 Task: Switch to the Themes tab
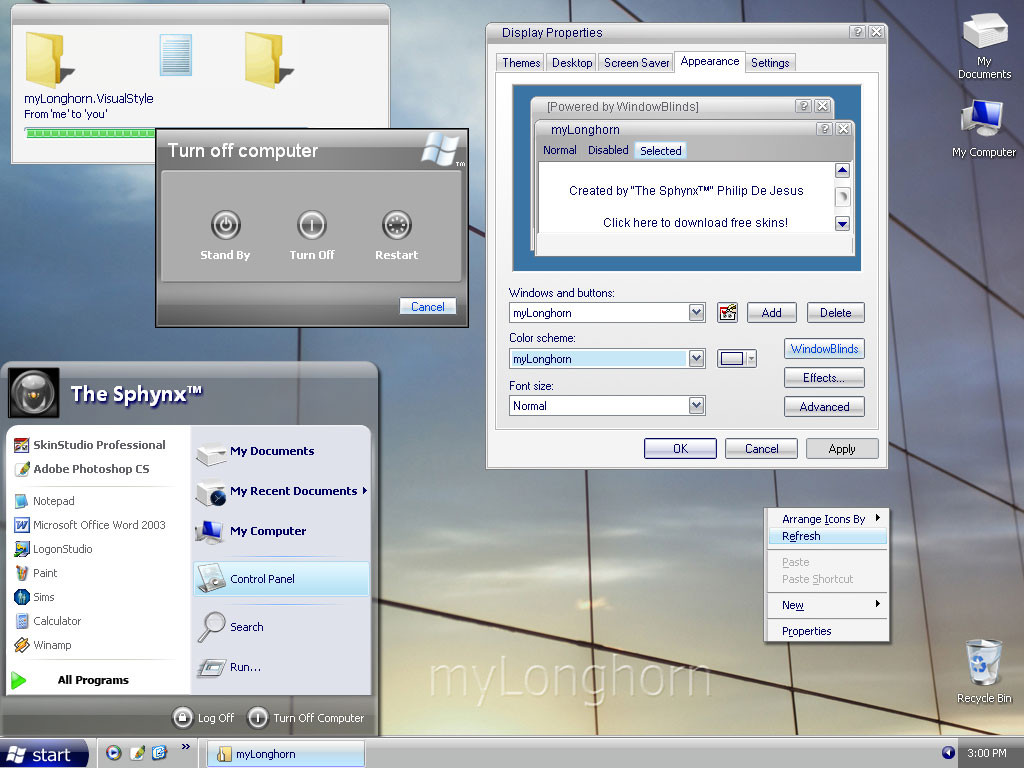(520, 63)
